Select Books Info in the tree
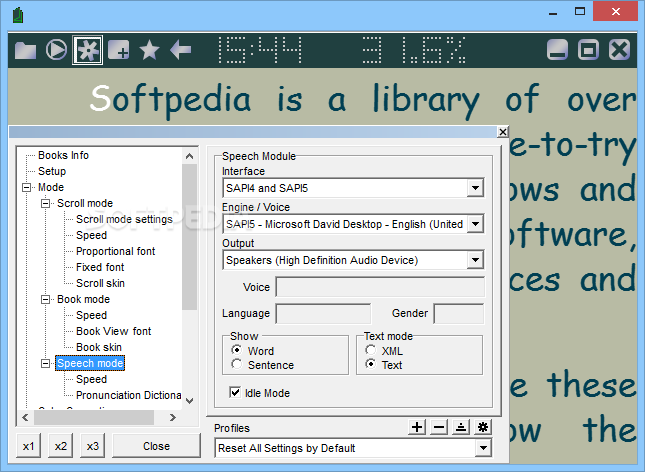The width and height of the screenshot is (645, 472). point(63,155)
